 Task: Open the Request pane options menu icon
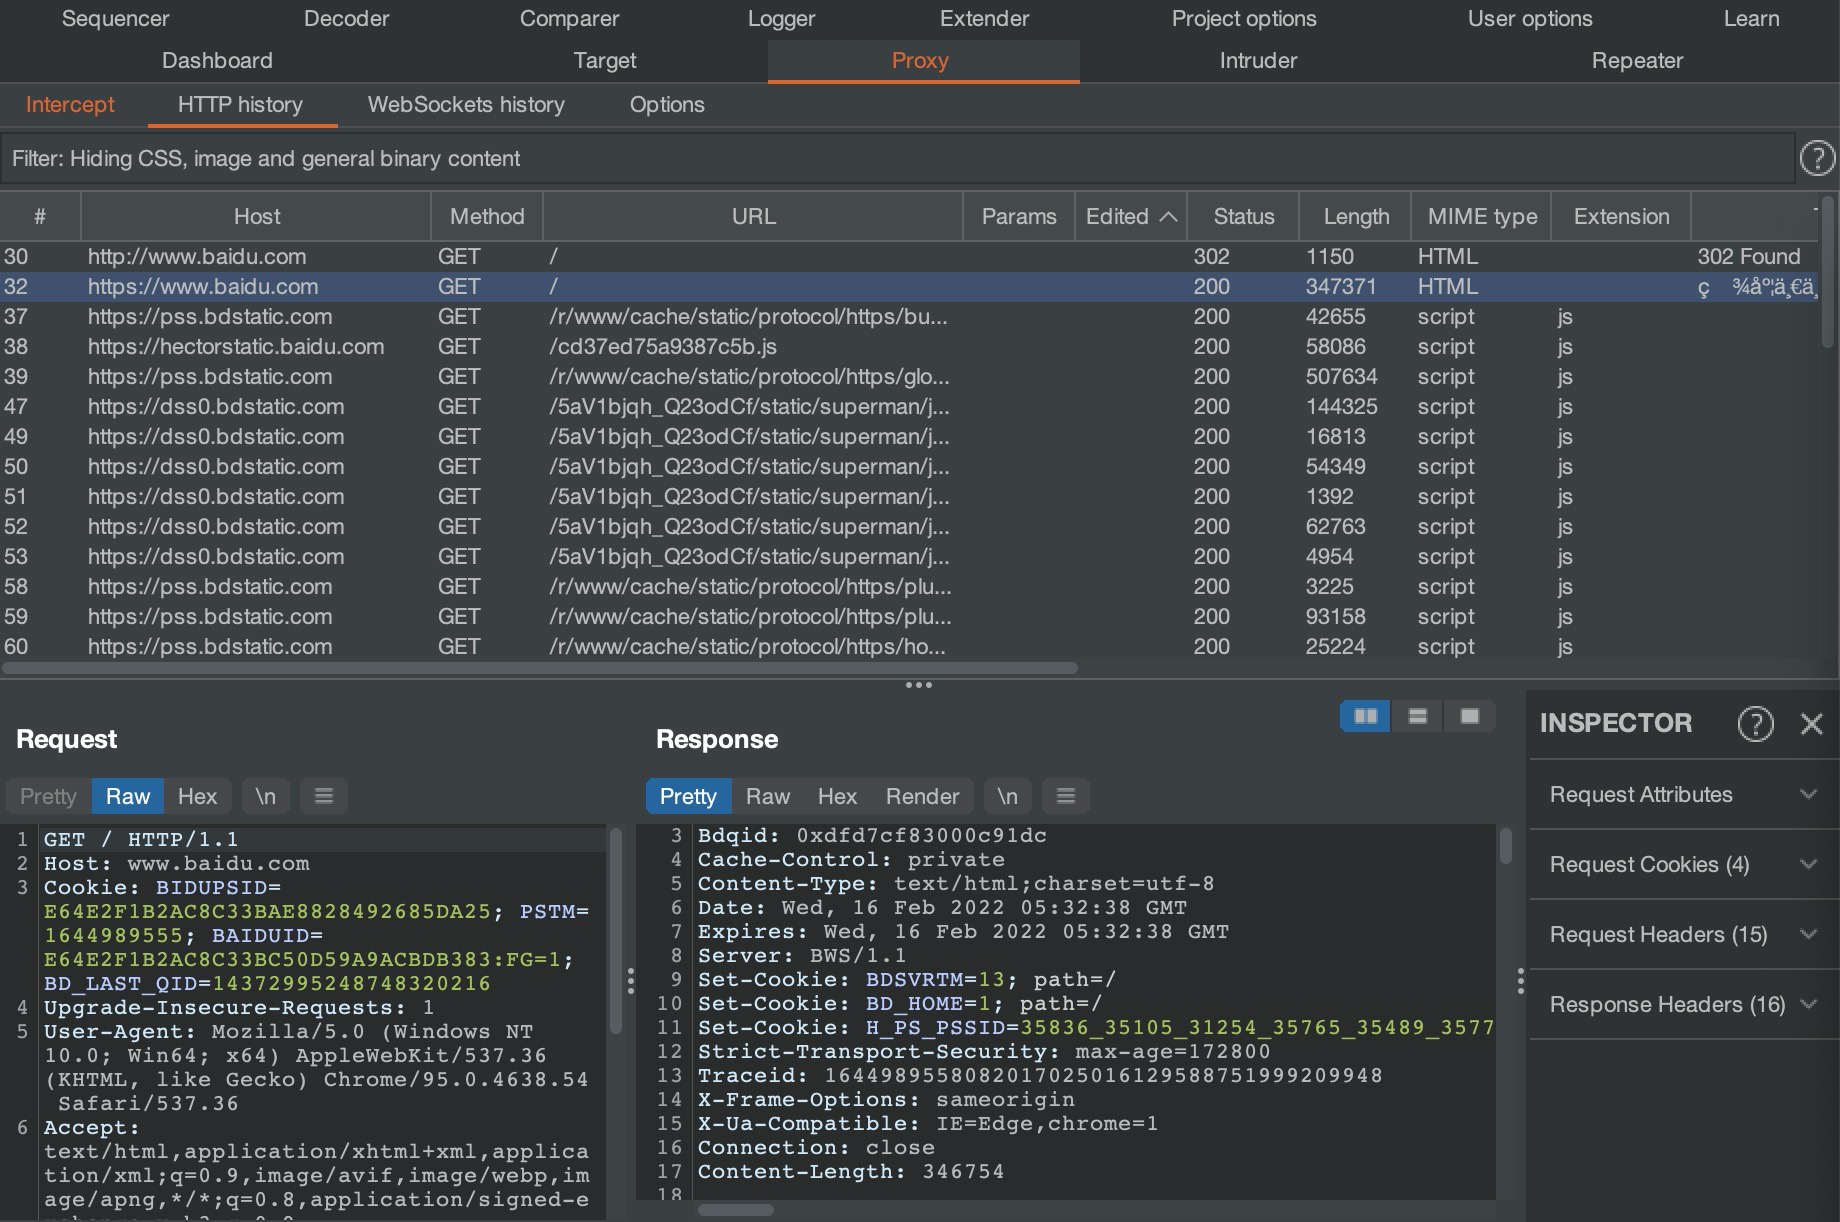(323, 796)
